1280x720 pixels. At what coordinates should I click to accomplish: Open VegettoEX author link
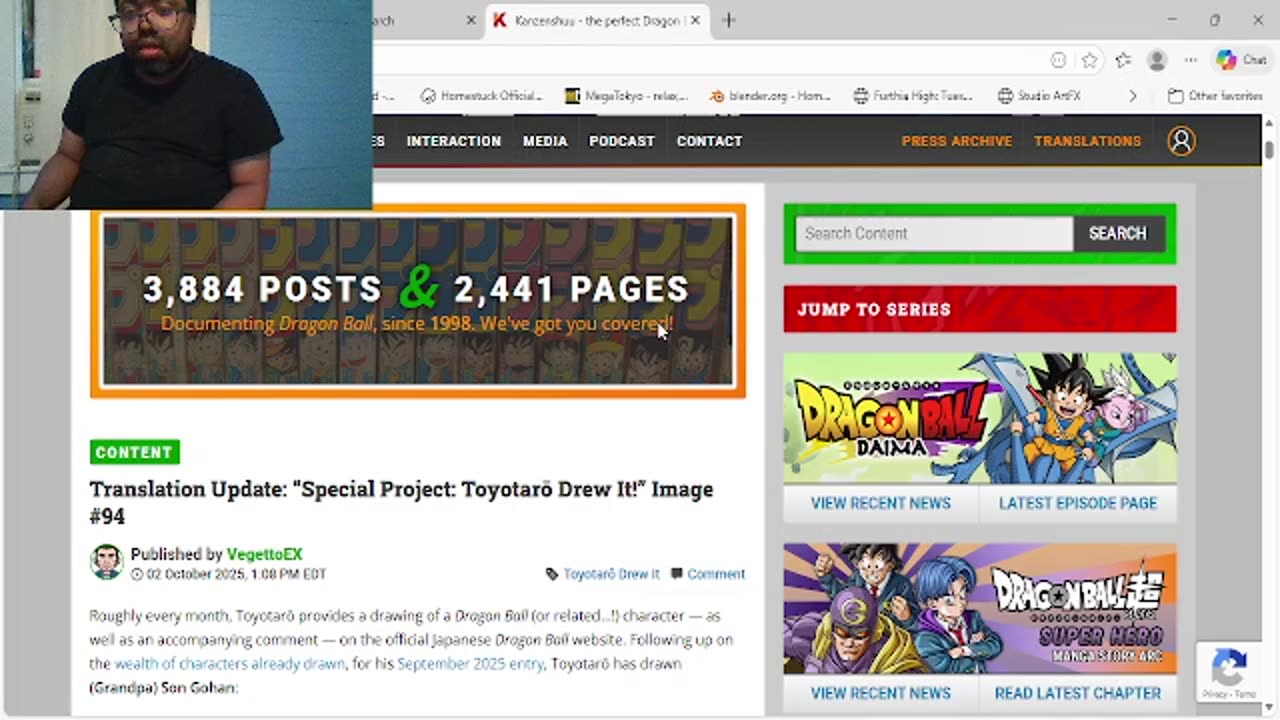[x=264, y=554]
